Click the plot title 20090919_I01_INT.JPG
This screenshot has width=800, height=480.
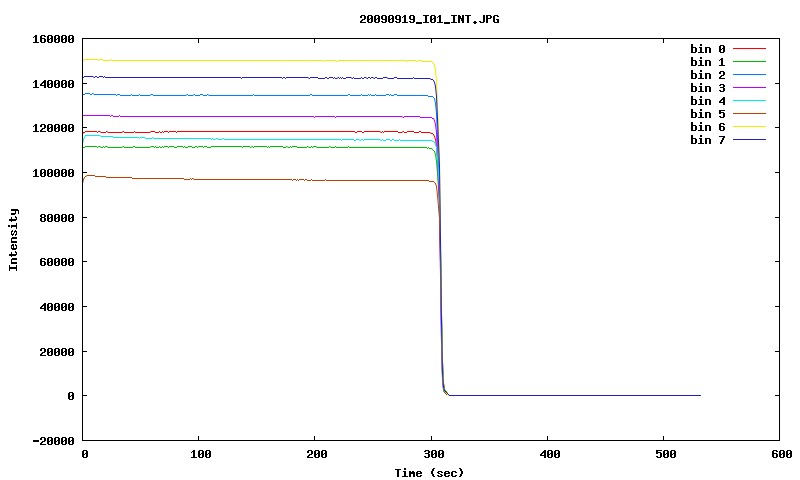pos(429,19)
